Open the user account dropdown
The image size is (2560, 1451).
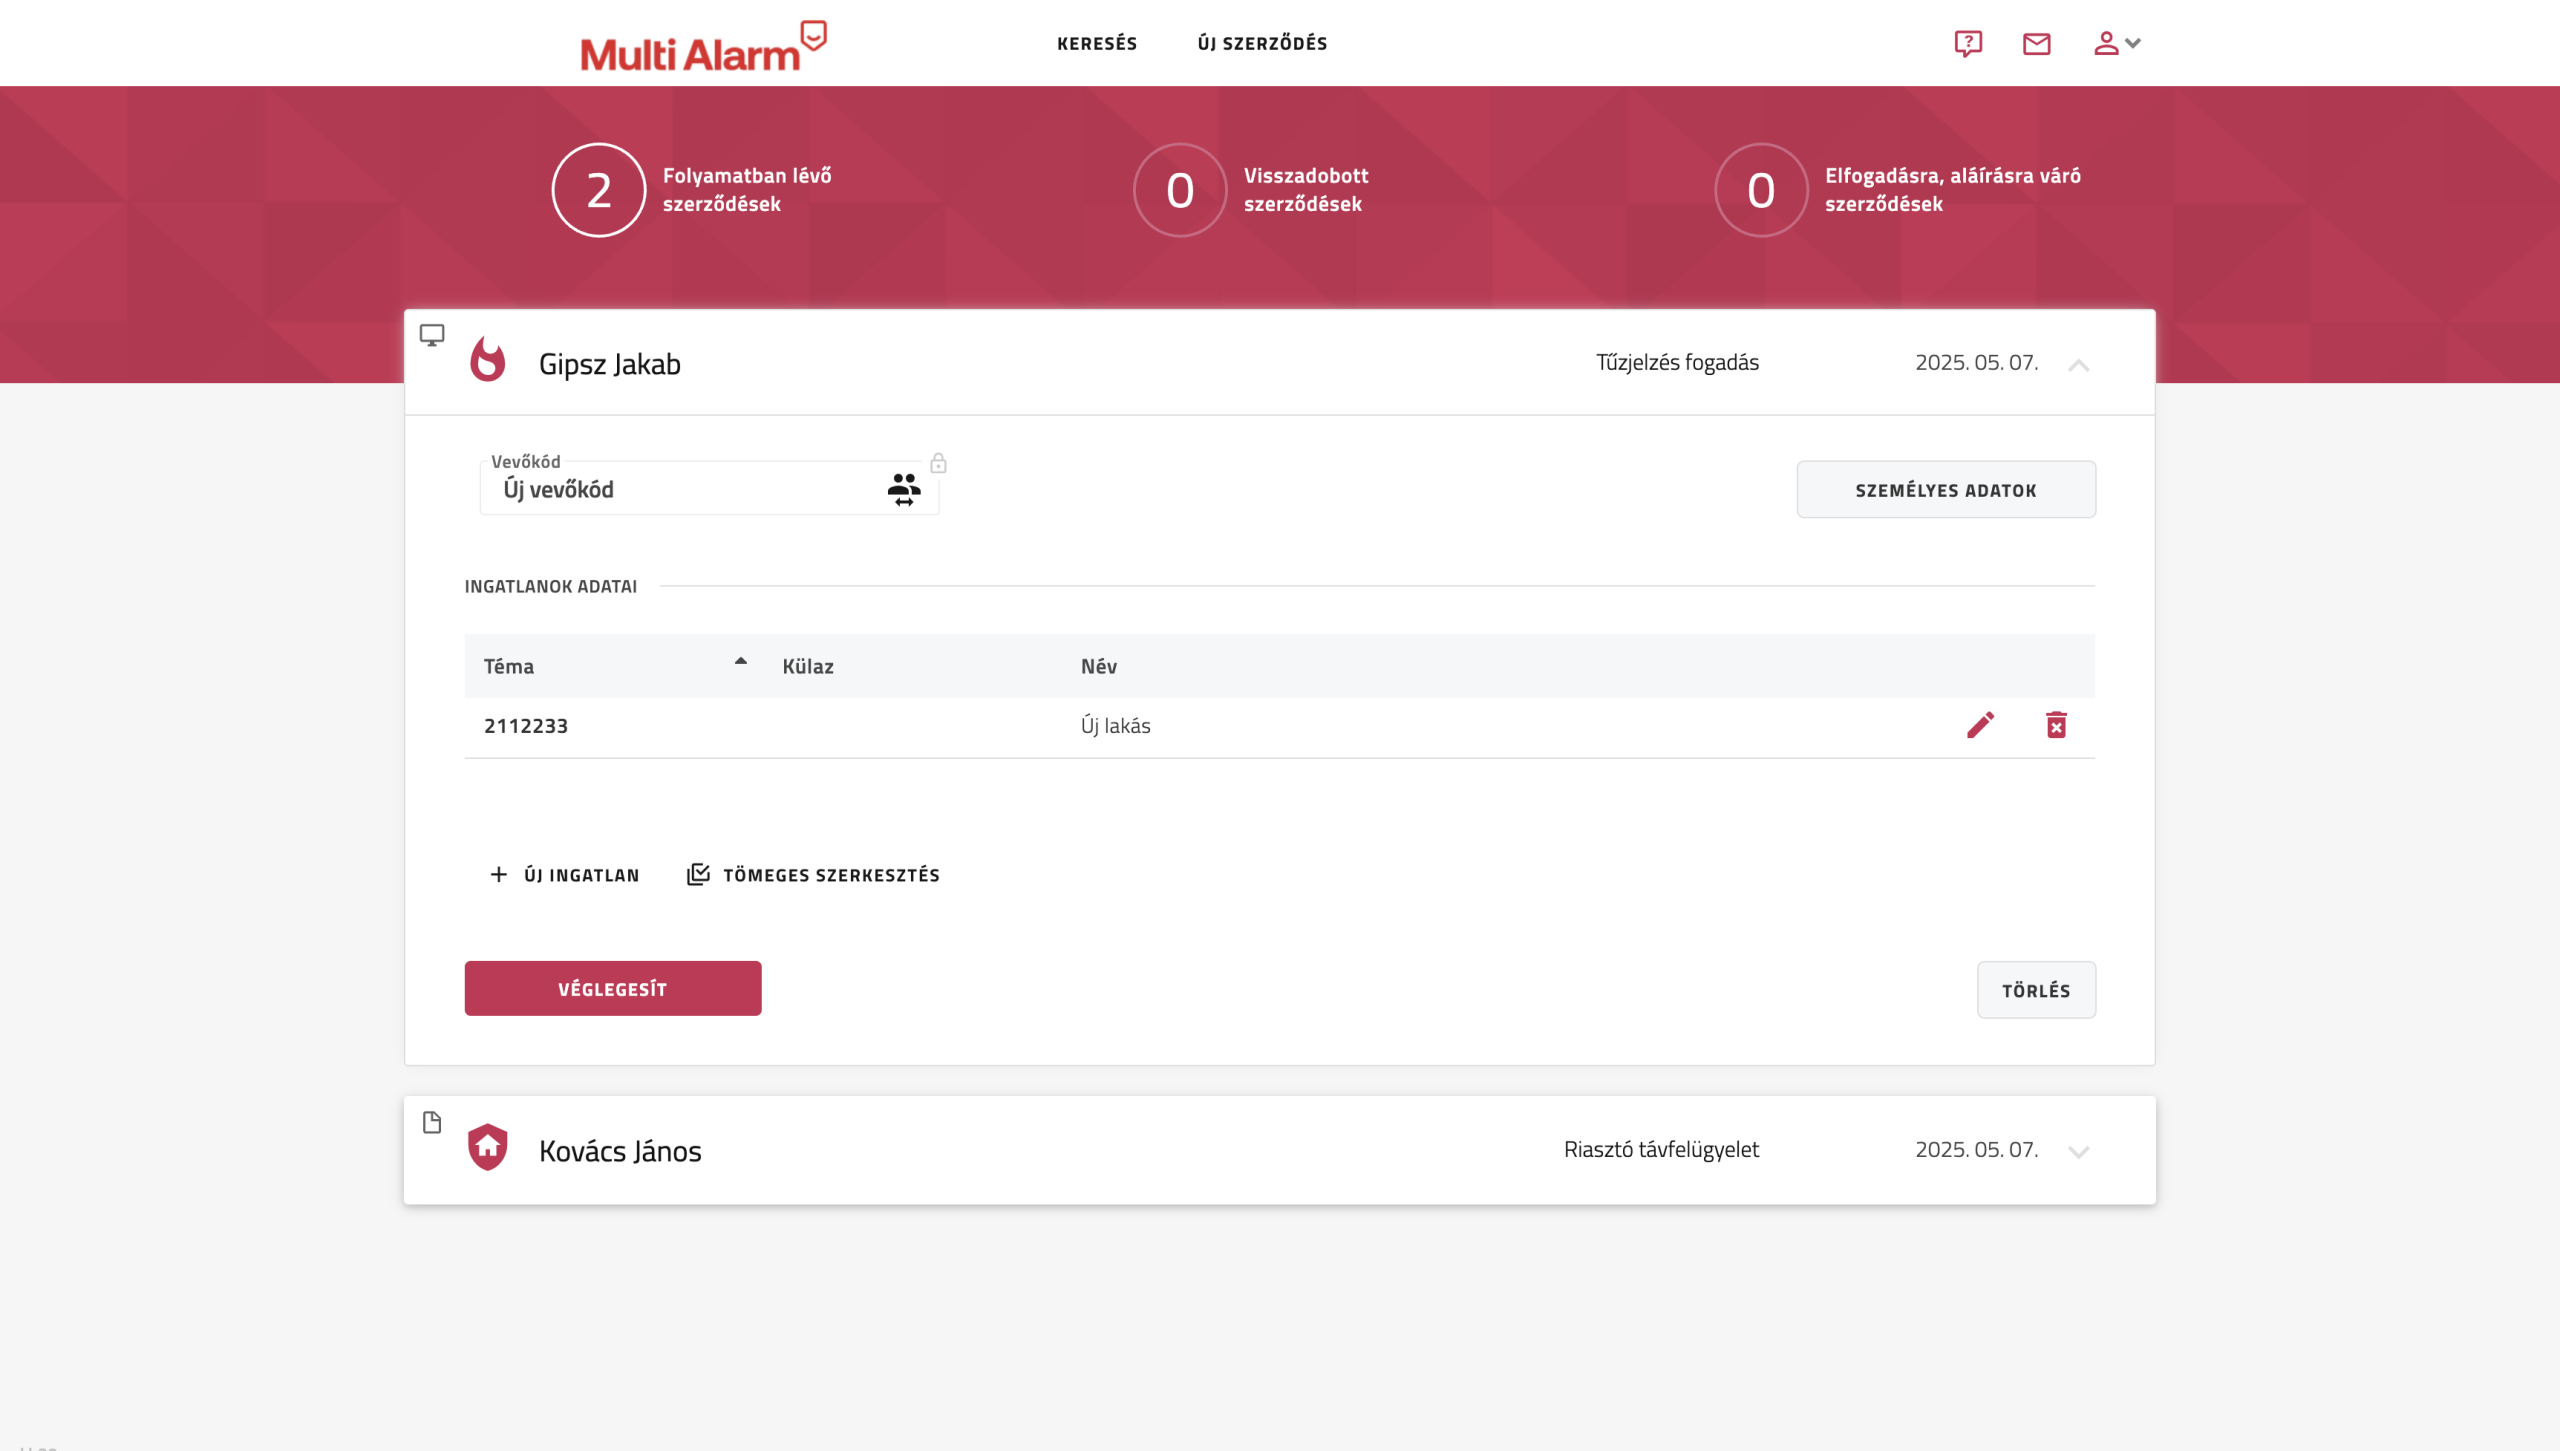2116,43
